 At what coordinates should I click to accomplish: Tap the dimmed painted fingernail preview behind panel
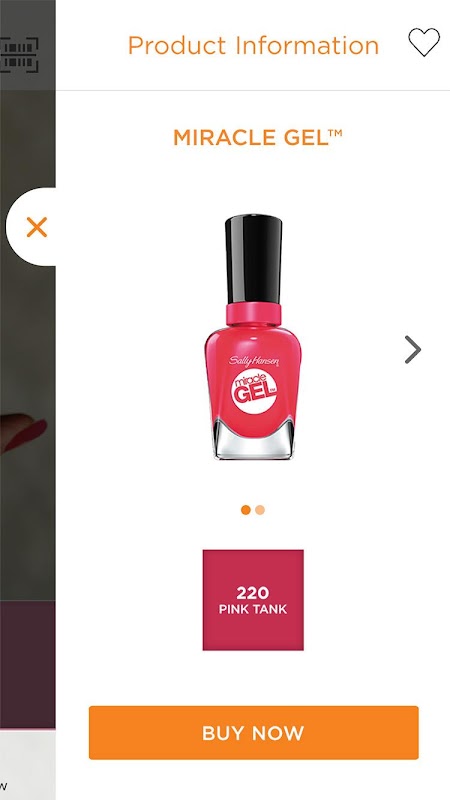click(24, 434)
